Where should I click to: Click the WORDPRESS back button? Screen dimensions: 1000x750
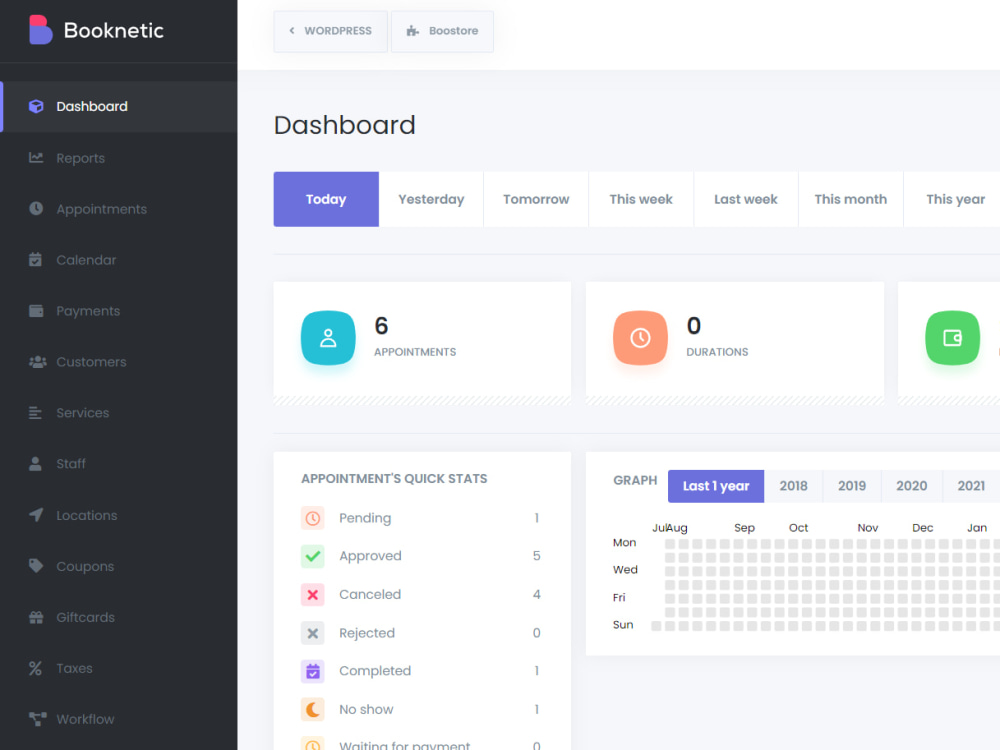330,31
